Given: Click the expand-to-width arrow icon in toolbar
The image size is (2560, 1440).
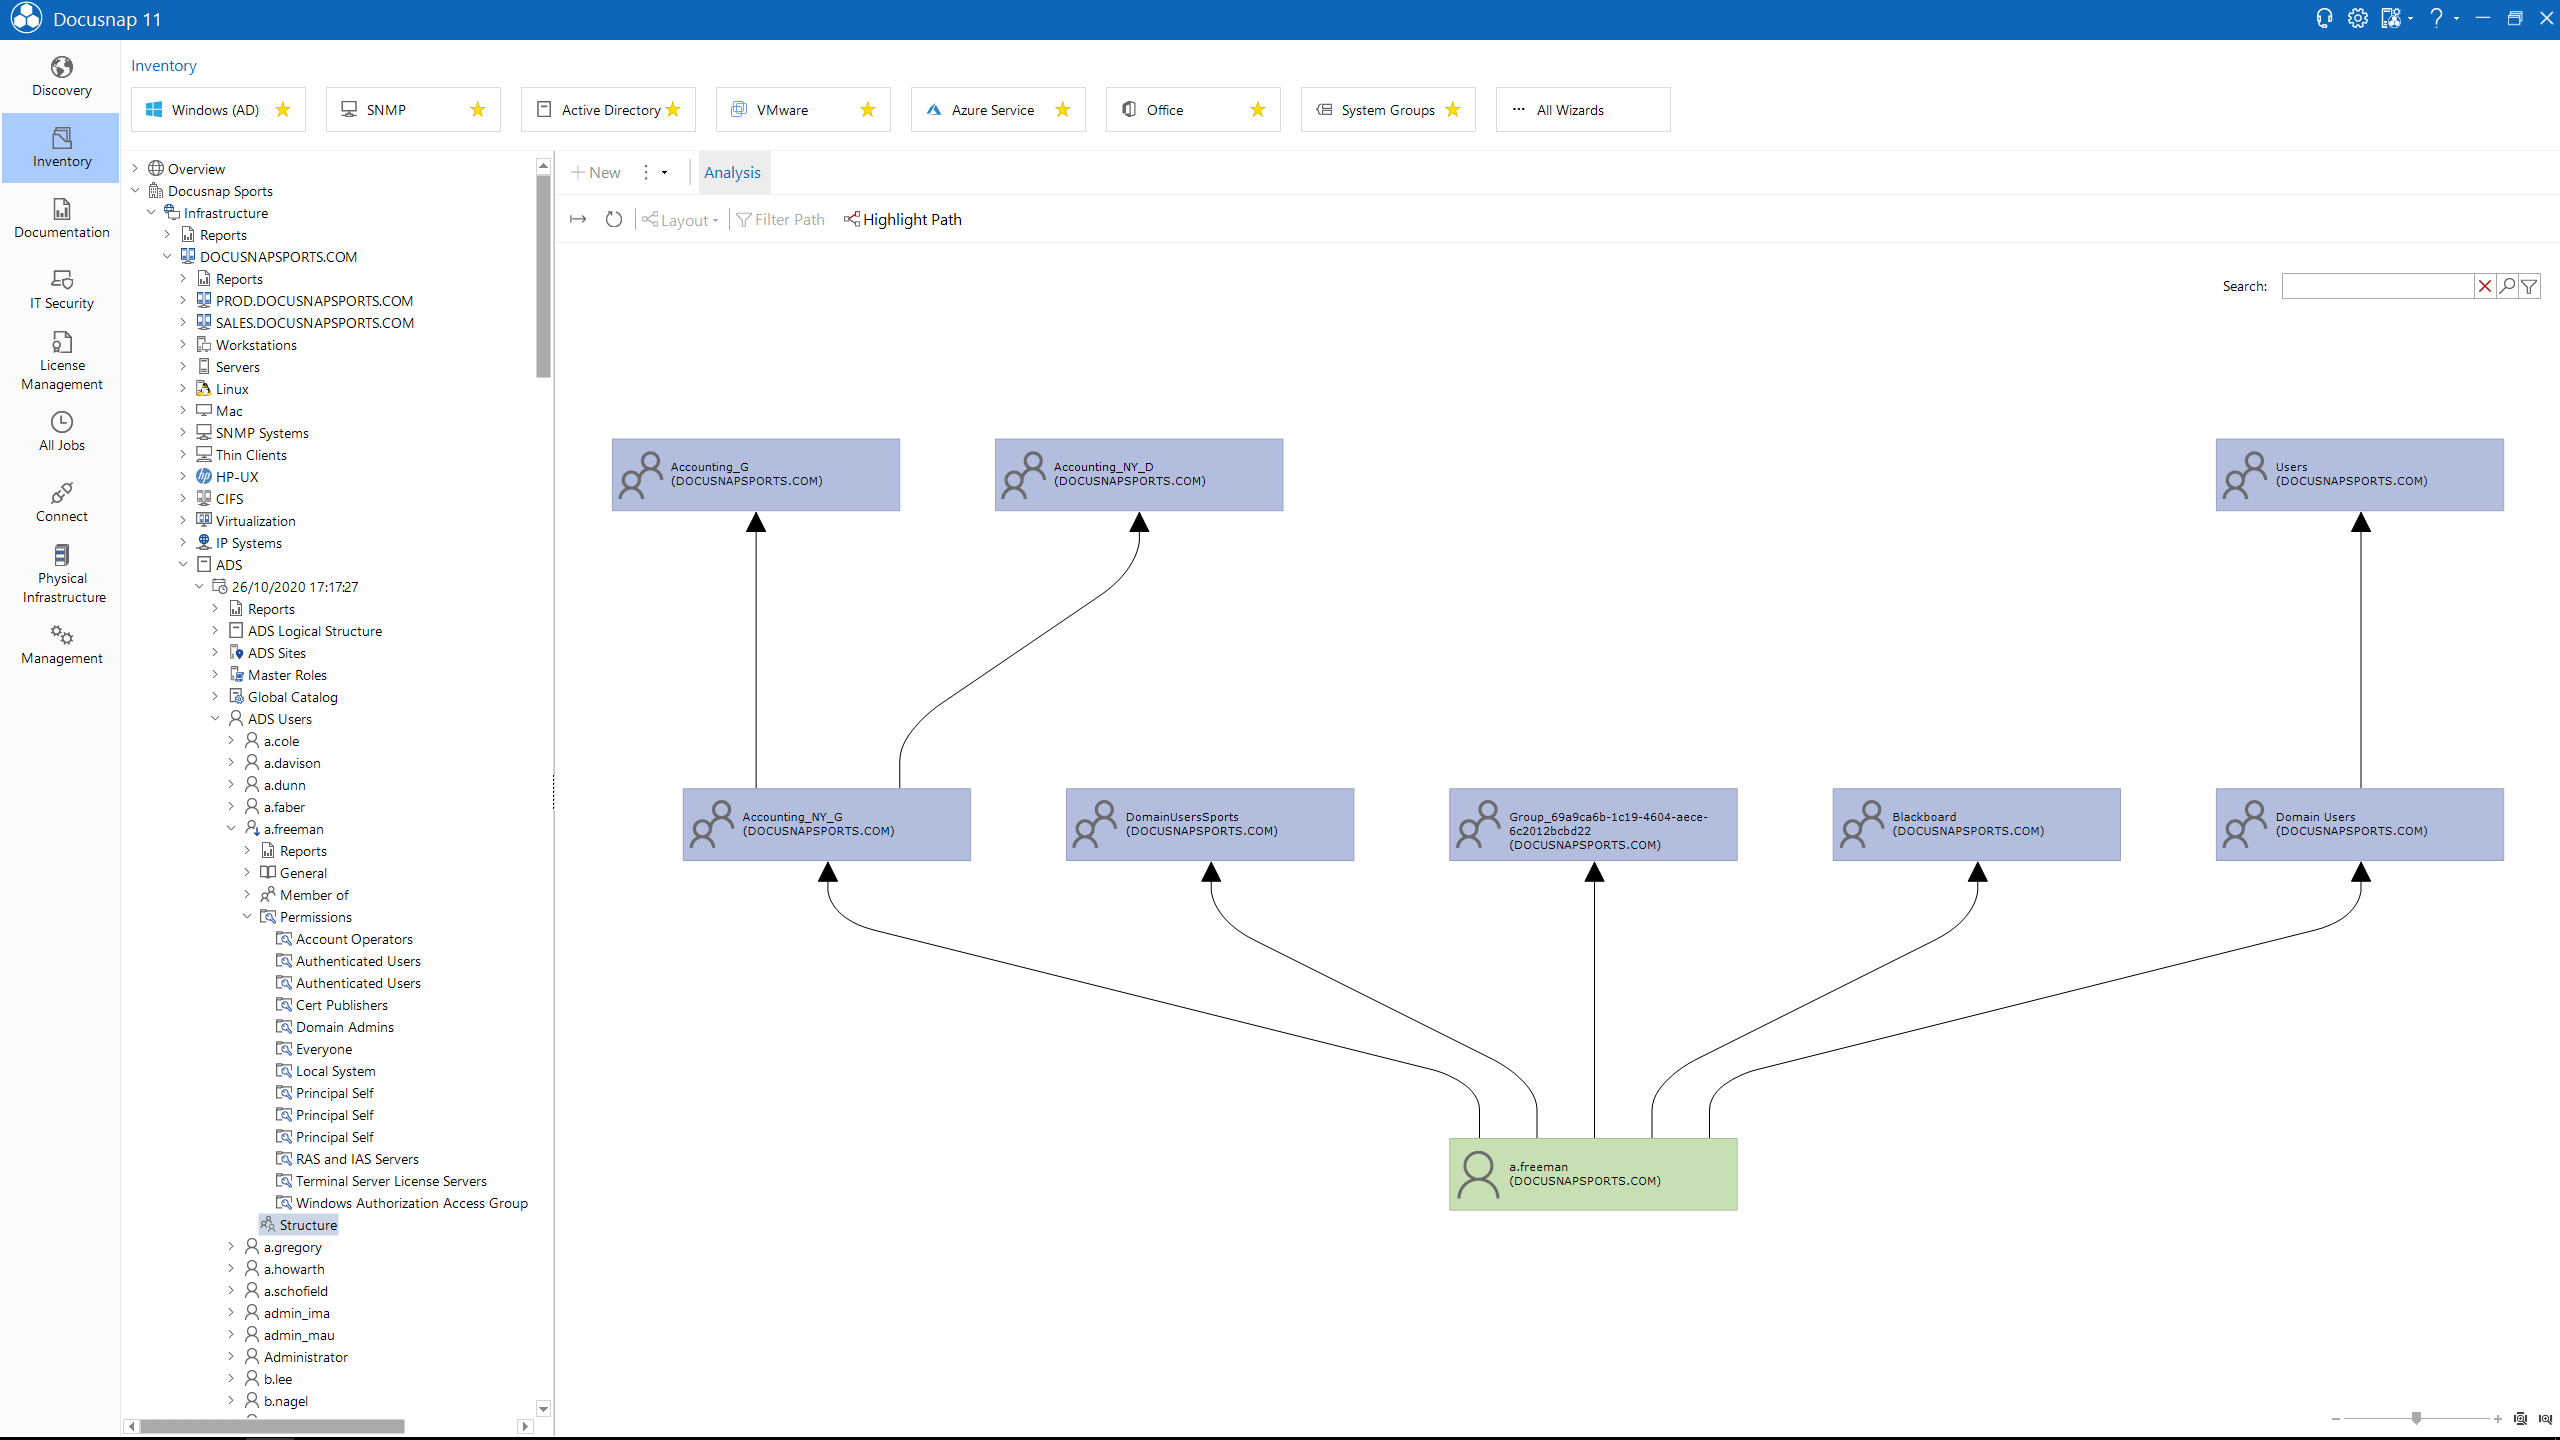Looking at the screenshot, I should point(578,219).
